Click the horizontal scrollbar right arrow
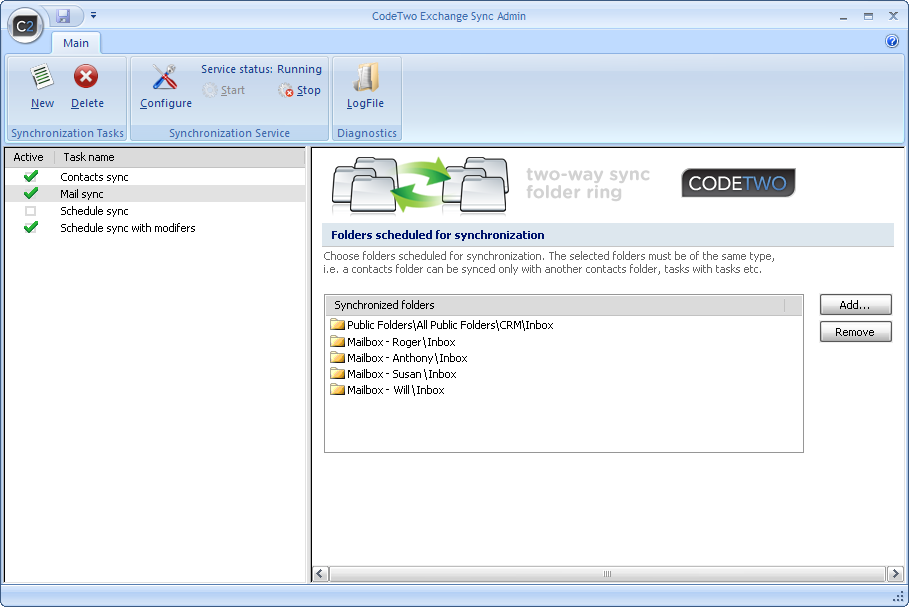 tap(895, 574)
